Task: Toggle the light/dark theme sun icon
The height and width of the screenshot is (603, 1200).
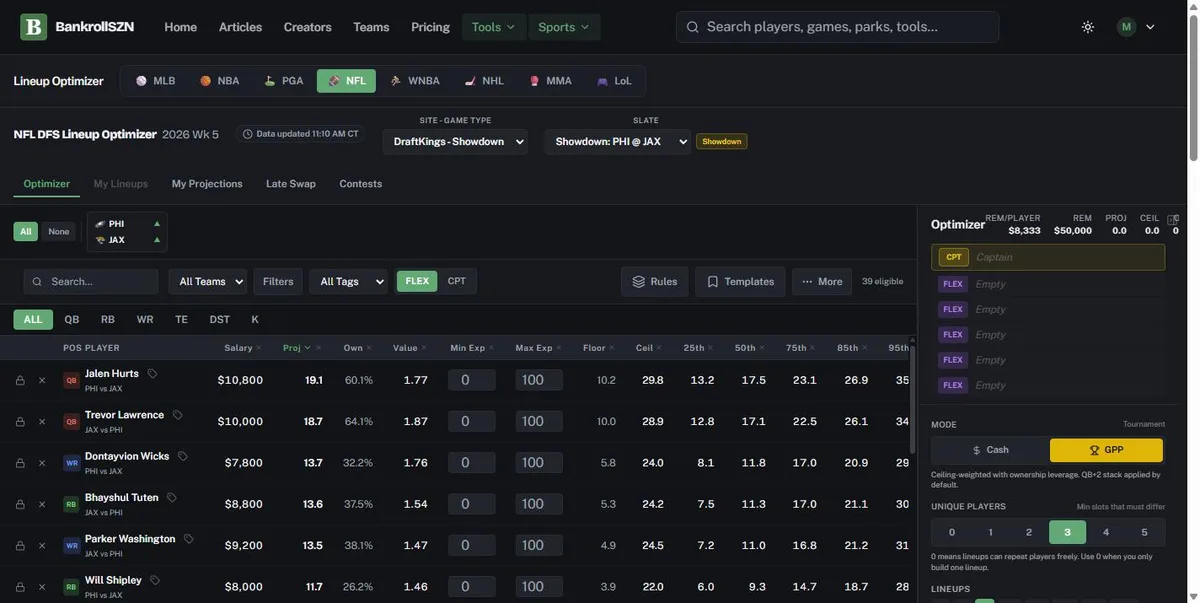Action: 1088,27
